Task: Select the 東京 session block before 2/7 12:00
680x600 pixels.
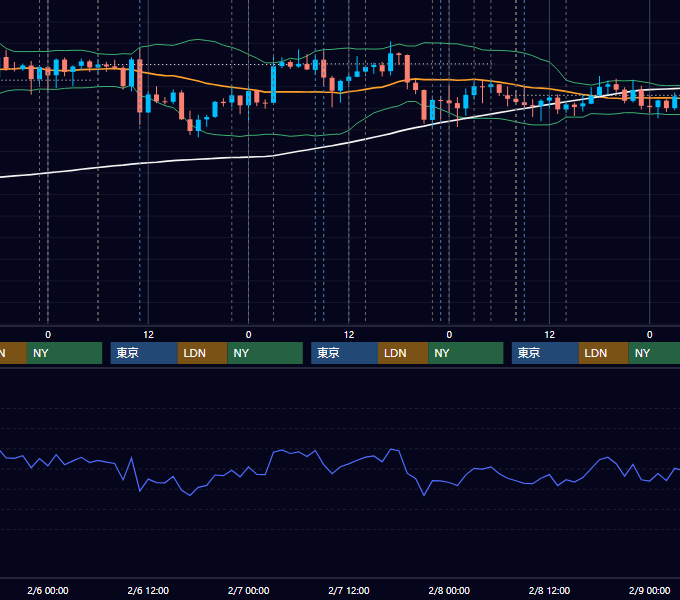Action: (x=344, y=353)
